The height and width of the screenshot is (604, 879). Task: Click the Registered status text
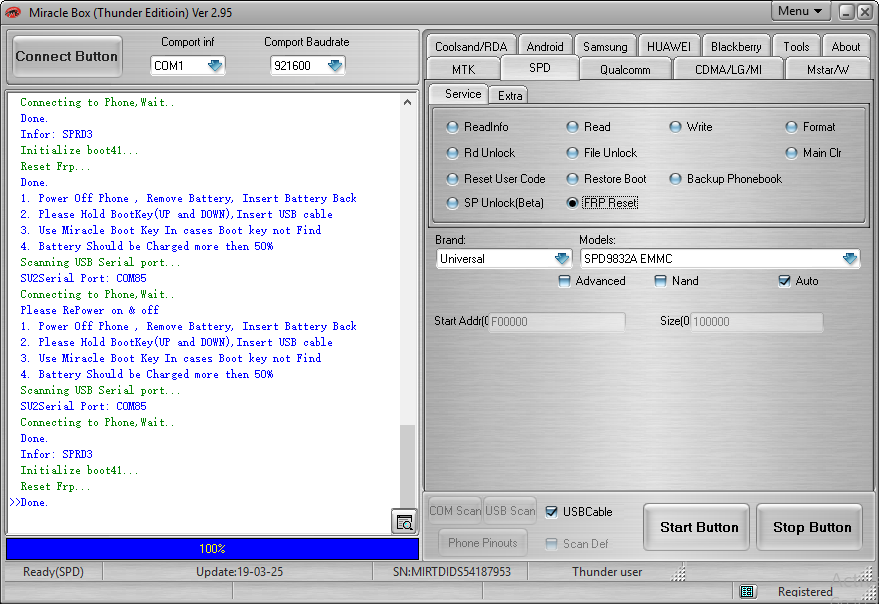click(x=805, y=592)
